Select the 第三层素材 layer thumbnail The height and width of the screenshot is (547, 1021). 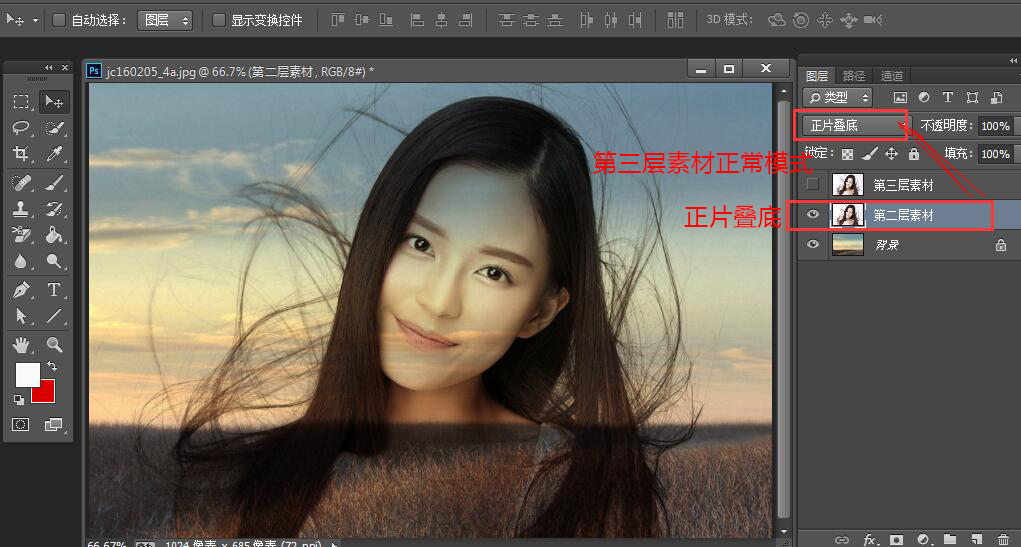(848, 185)
